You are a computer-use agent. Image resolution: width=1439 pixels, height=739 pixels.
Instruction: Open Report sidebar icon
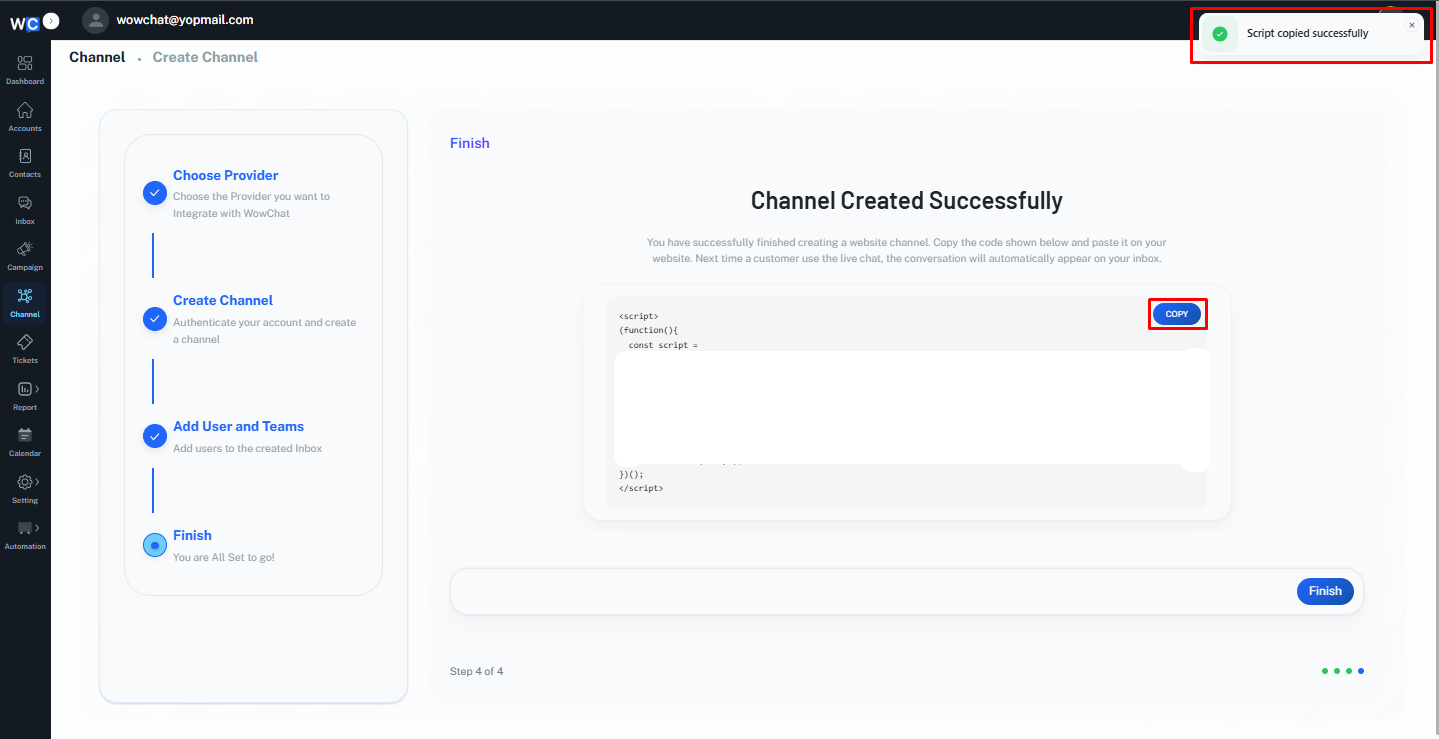(25, 389)
